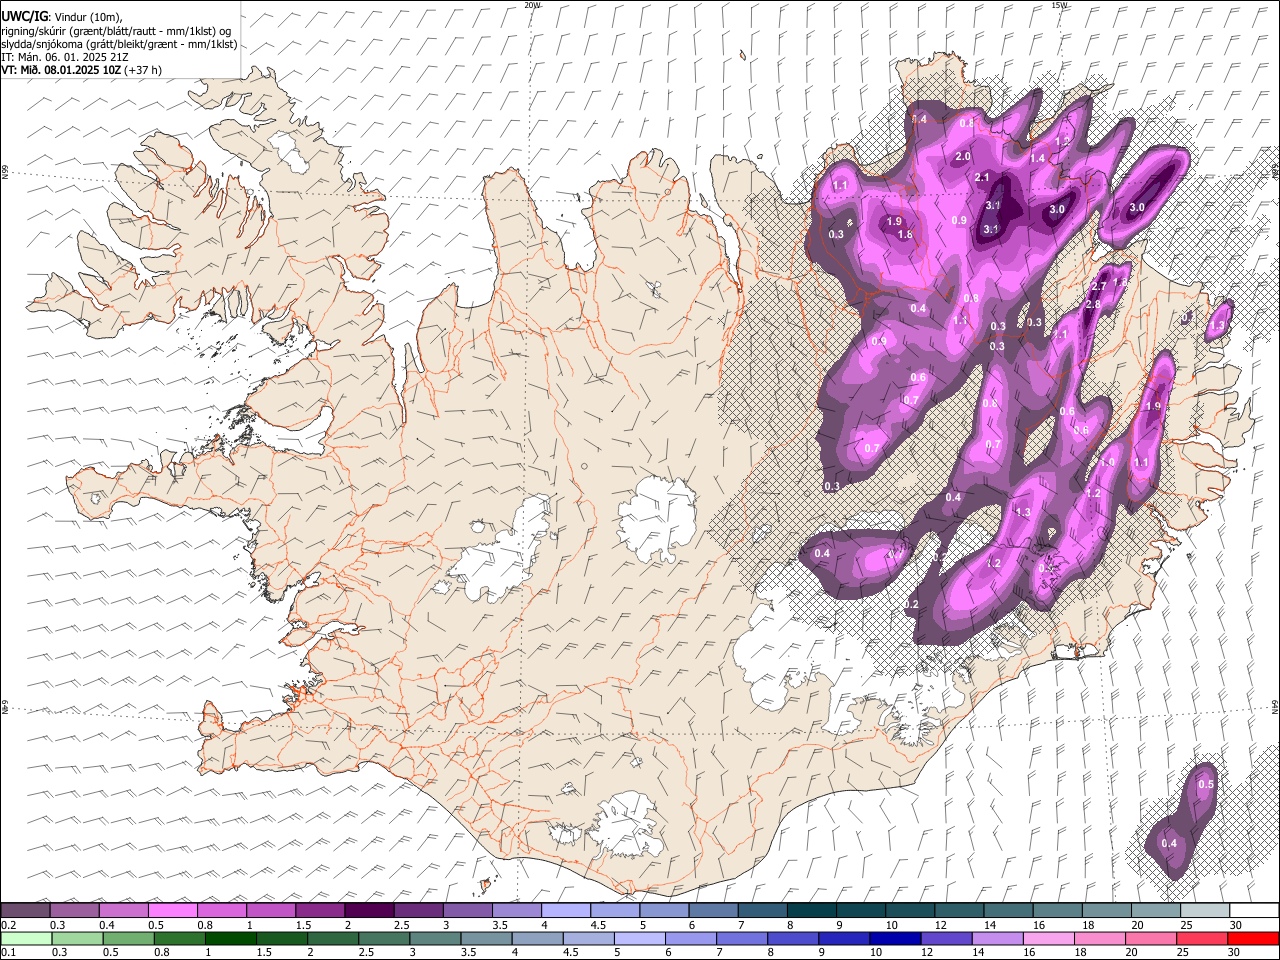
Task: Pick the rain-scale swatch labeled 25
Action: point(1202,938)
